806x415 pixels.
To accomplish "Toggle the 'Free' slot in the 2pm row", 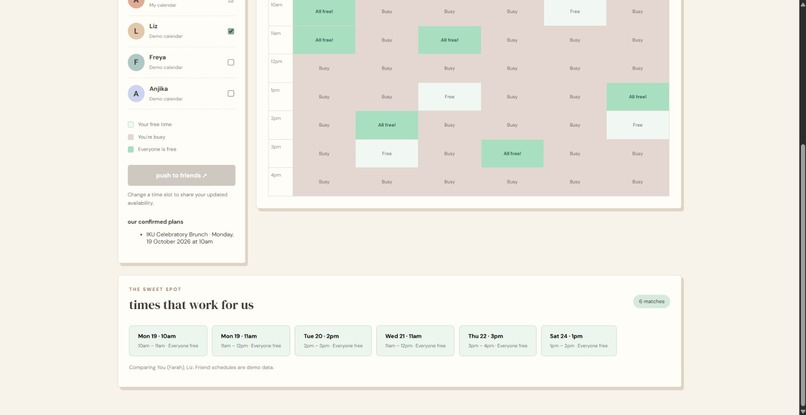I will (637, 125).
